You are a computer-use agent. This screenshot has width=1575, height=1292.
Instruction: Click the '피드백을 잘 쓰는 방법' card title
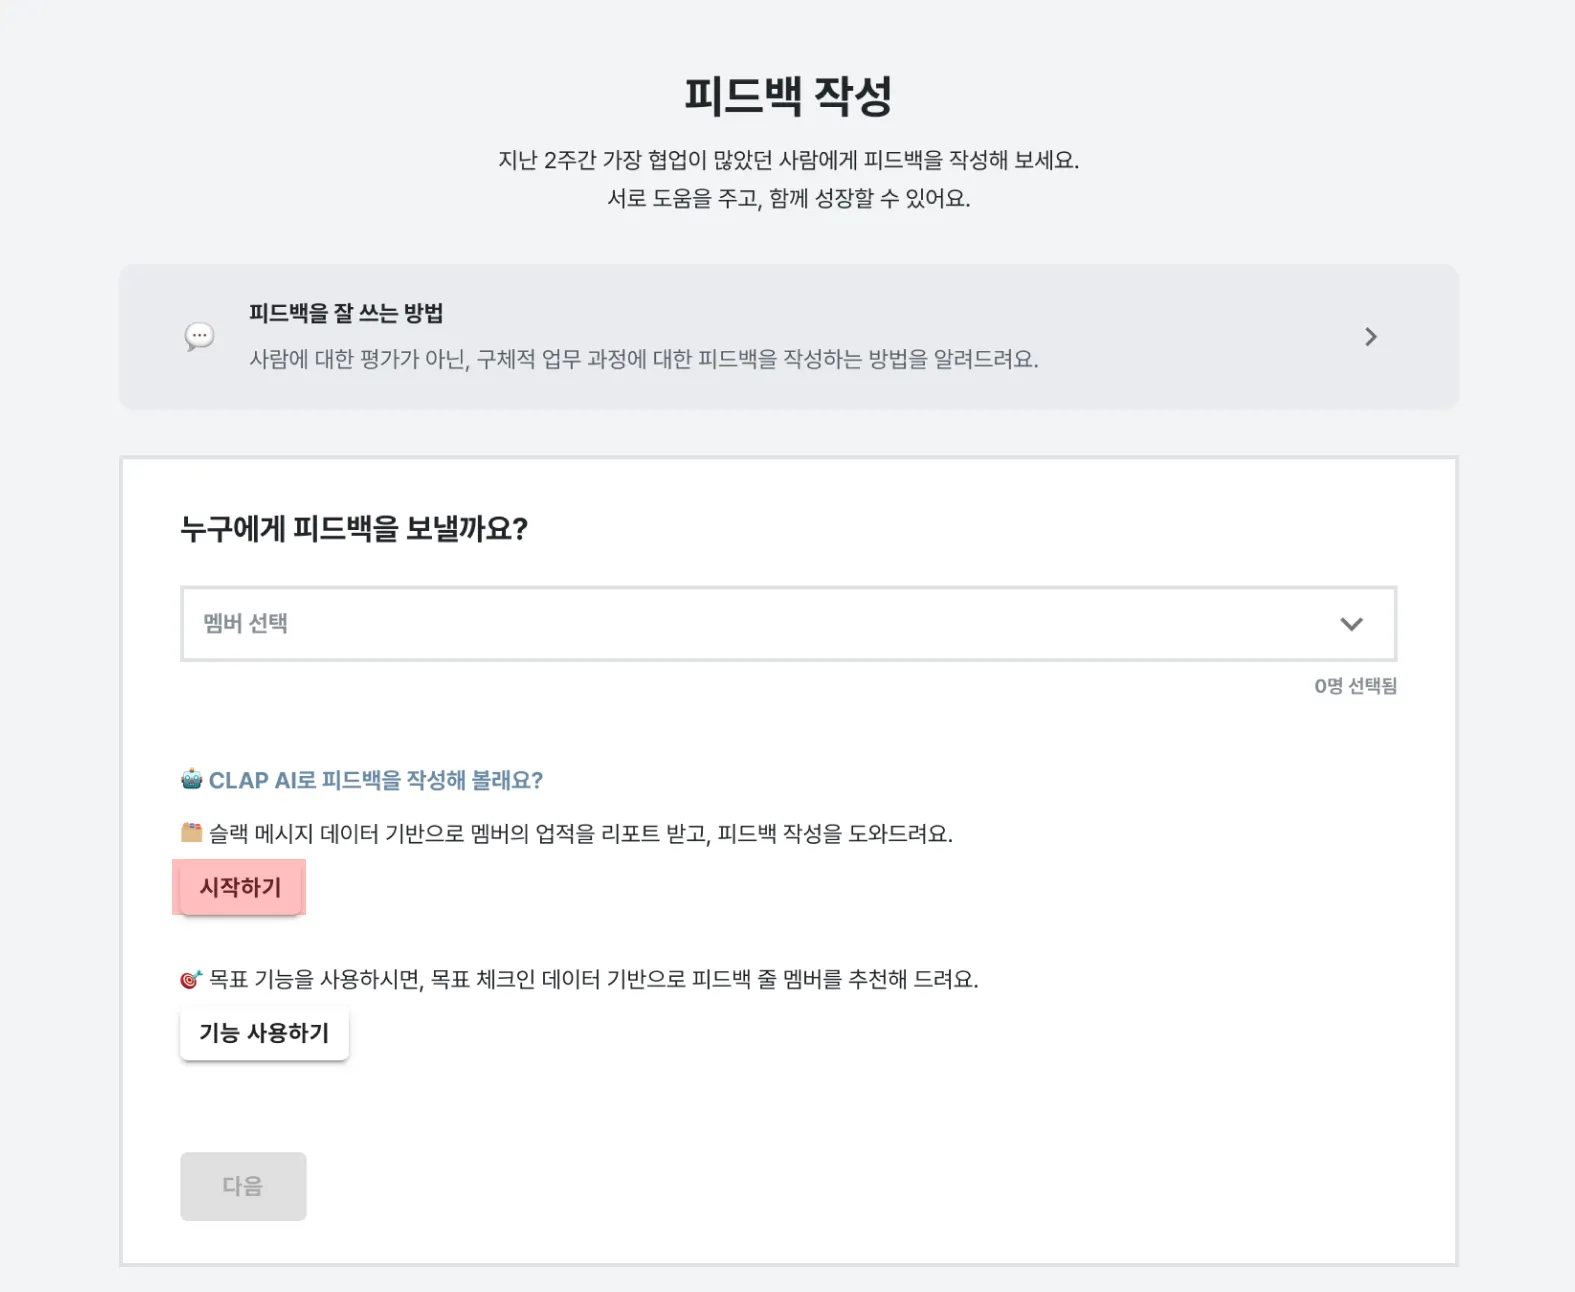tap(346, 313)
